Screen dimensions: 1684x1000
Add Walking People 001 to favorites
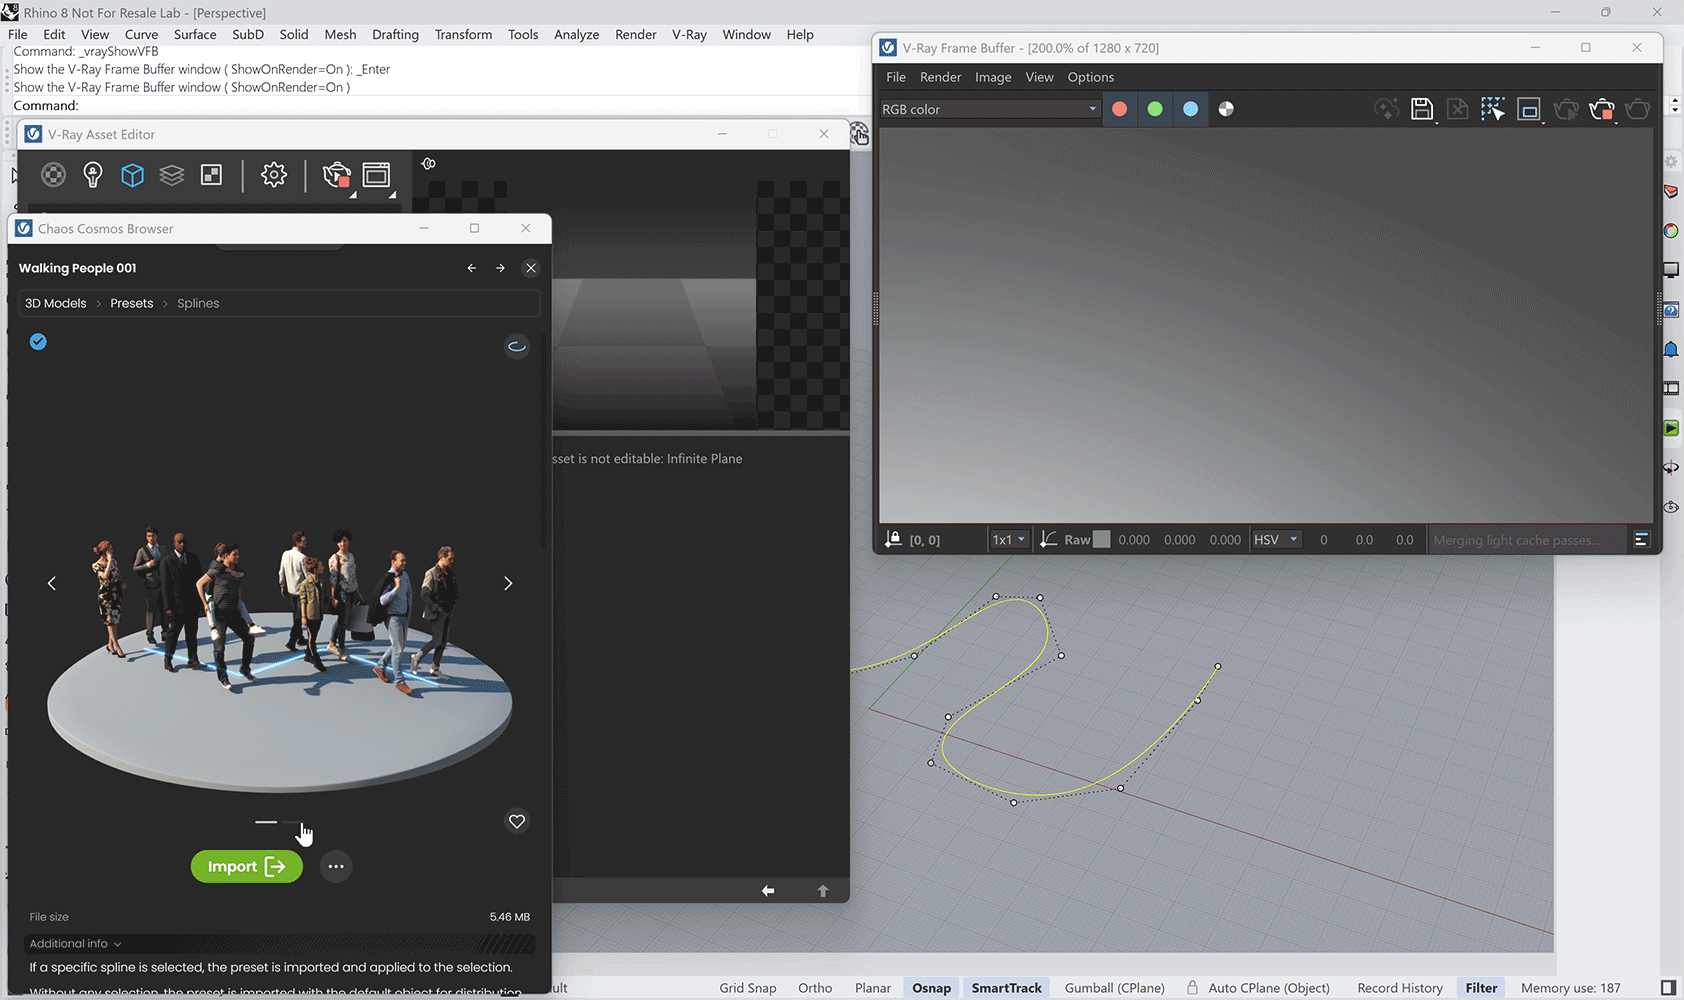pyautogui.click(x=517, y=821)
